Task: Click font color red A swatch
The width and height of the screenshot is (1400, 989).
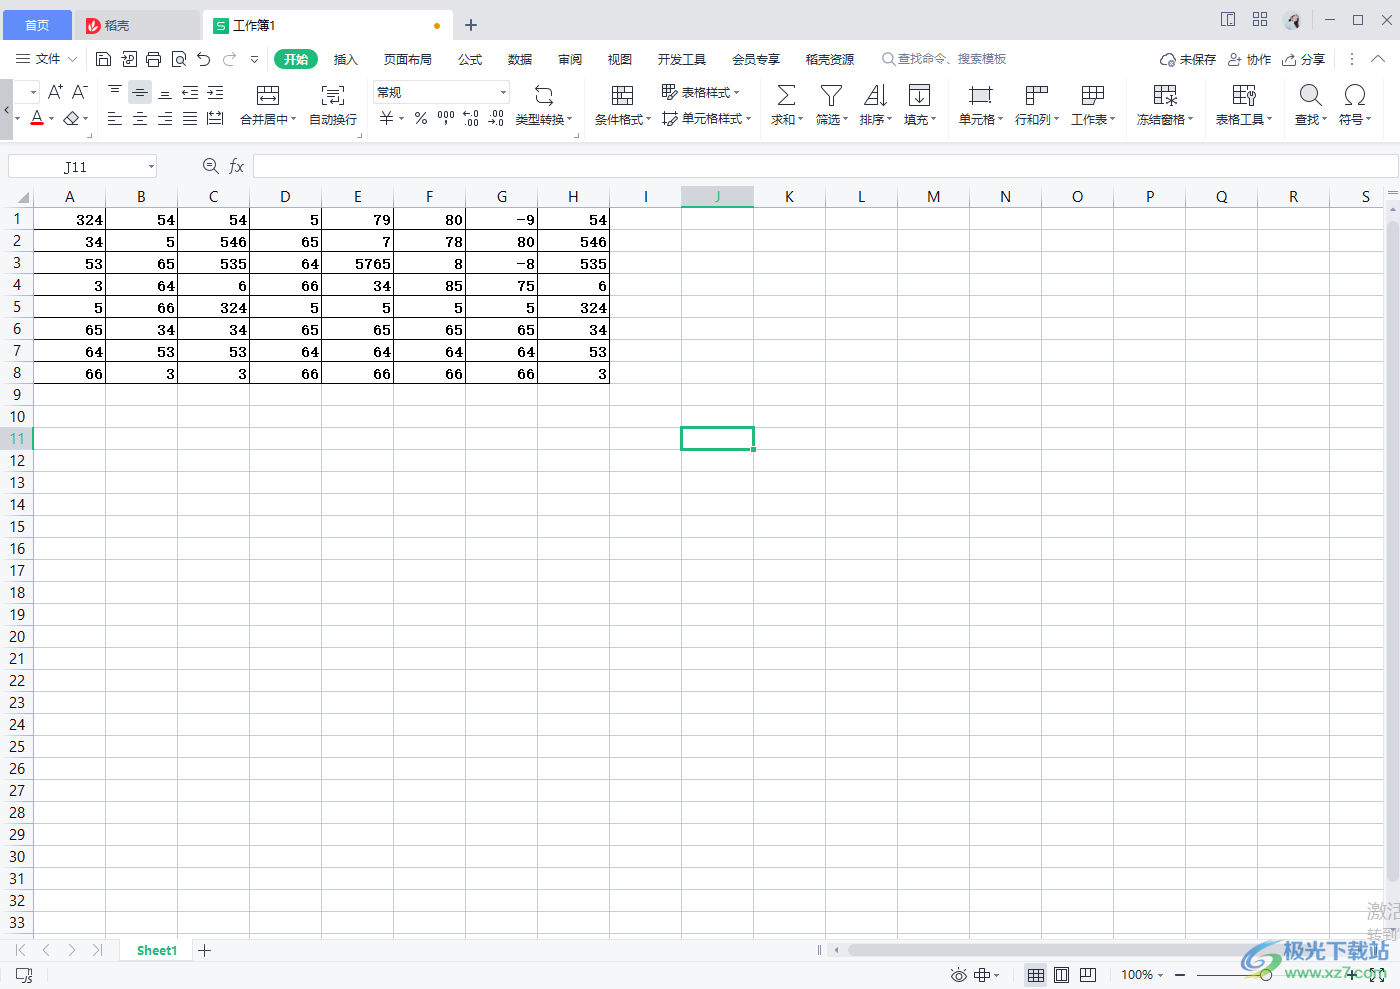Action: click(37, 119)
